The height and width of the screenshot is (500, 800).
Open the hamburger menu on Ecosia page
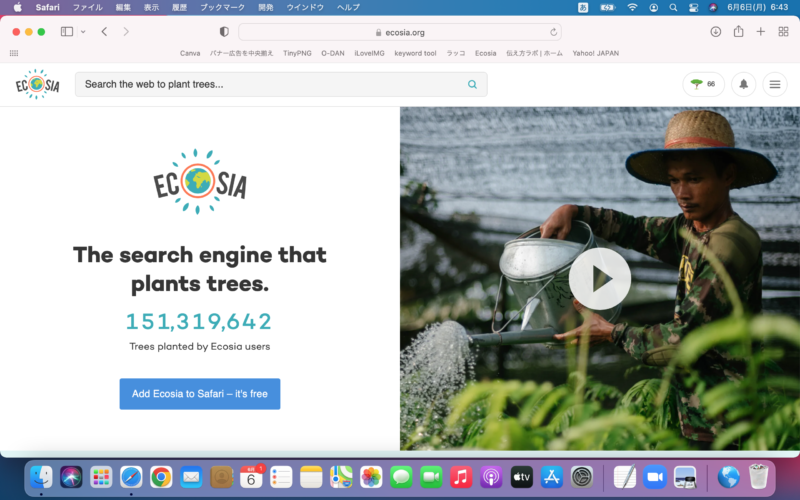coord(774,84)
